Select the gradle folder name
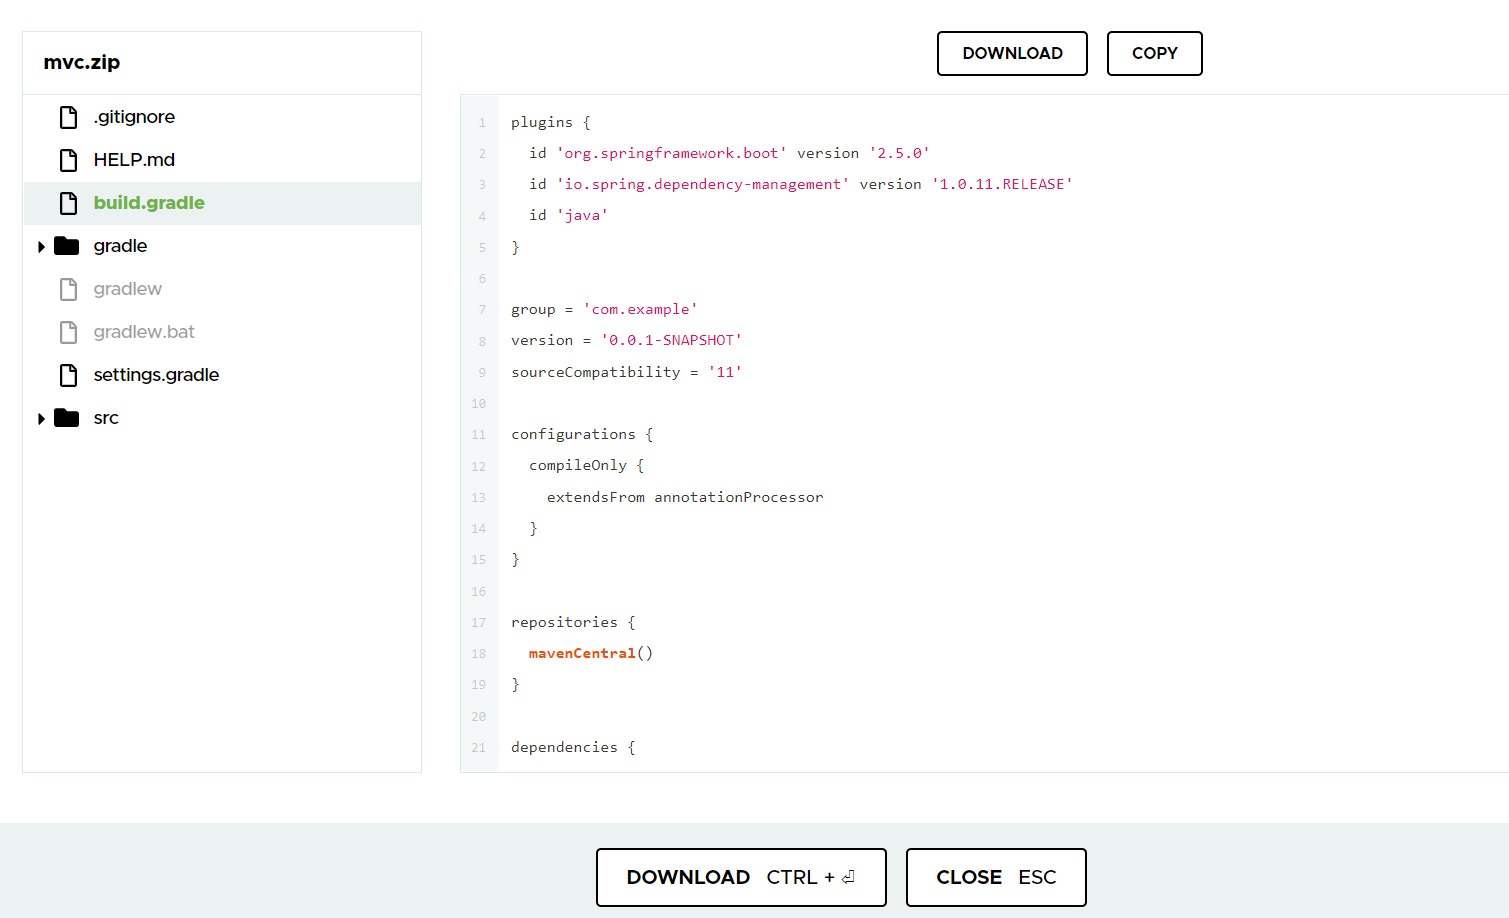This screenshot has height=918, width=1509. [120, 246]
